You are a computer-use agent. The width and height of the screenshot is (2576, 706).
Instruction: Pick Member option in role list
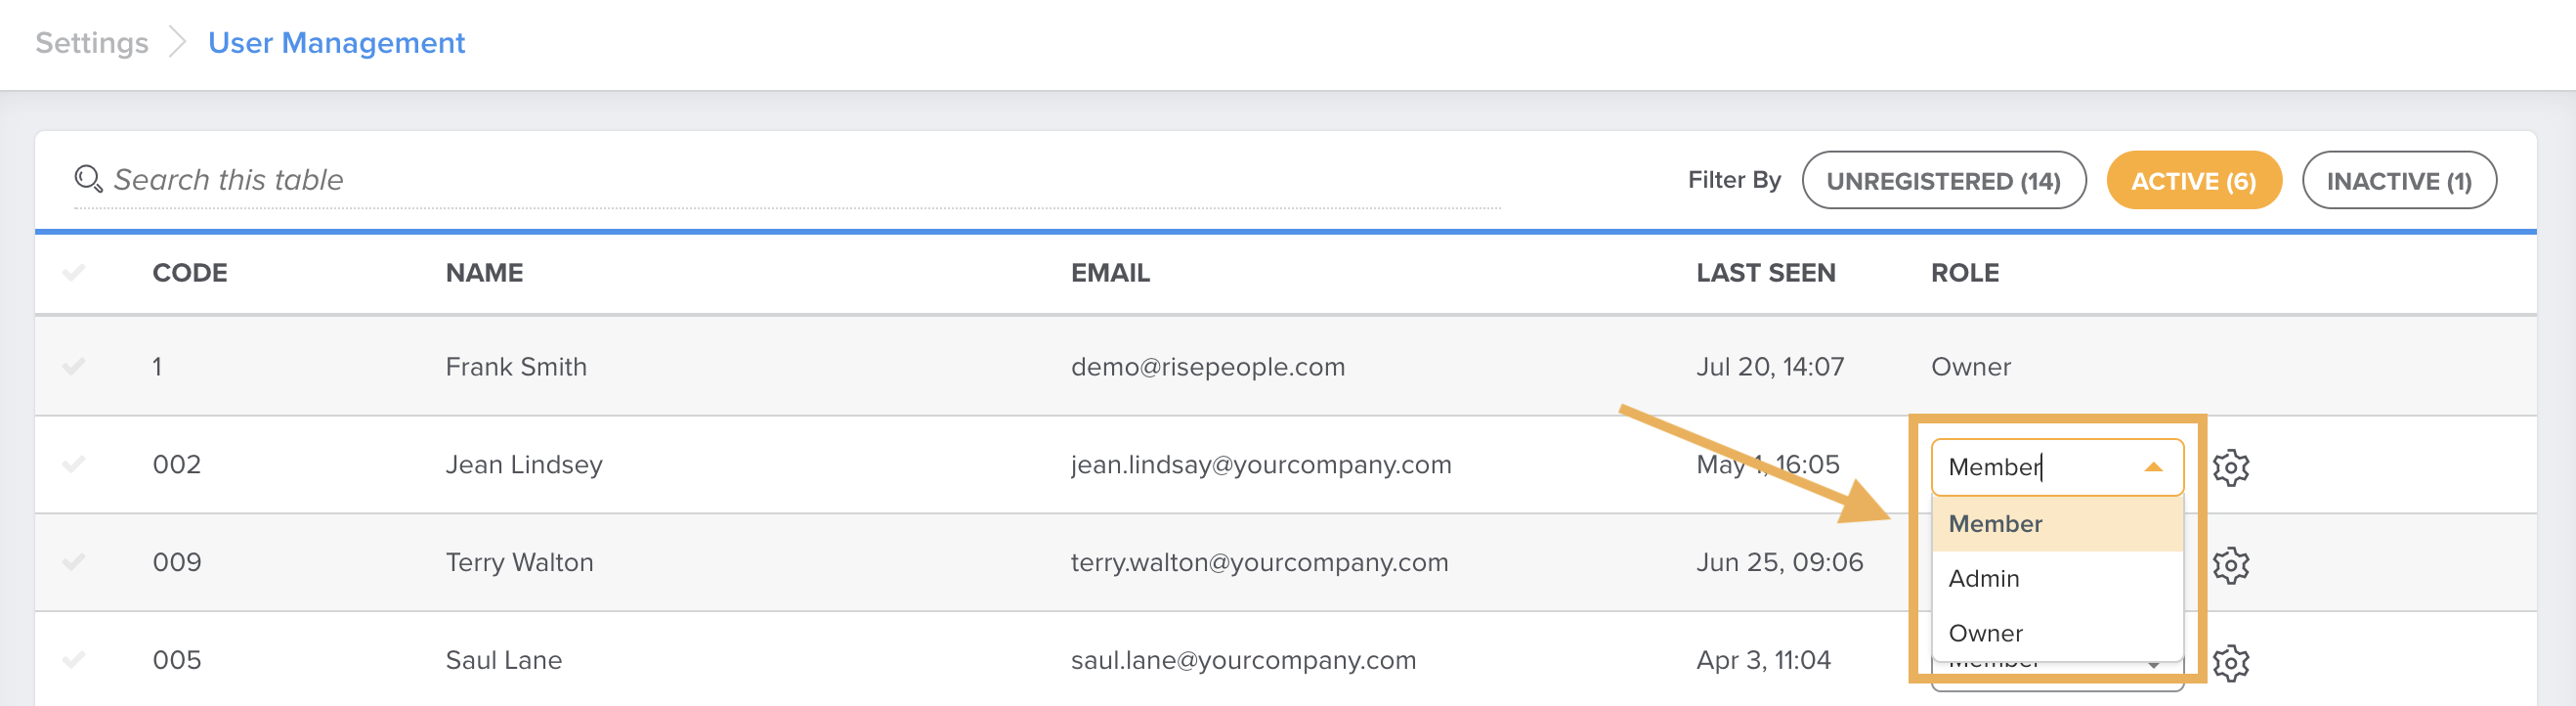1996,523
